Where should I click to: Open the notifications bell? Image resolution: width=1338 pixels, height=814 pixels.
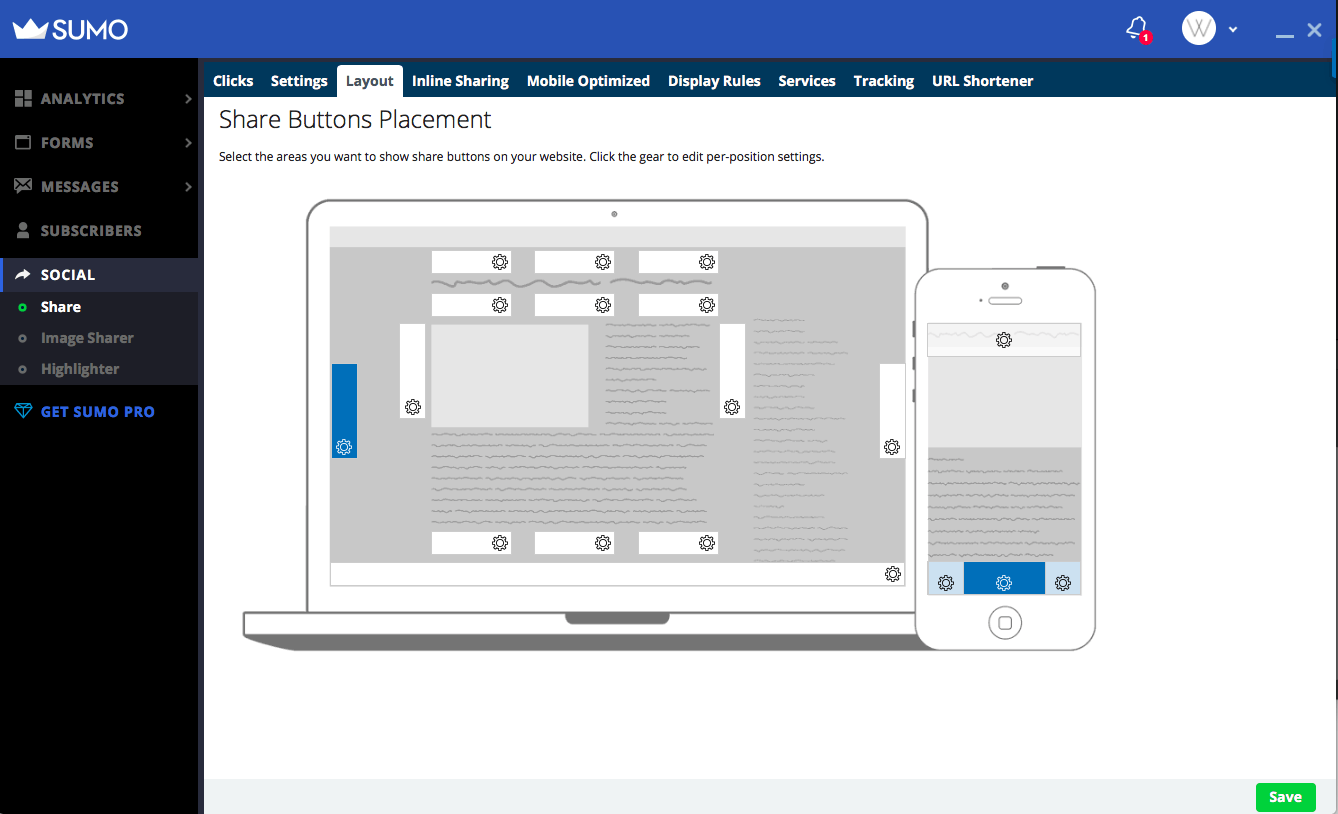click(1137, 28)
